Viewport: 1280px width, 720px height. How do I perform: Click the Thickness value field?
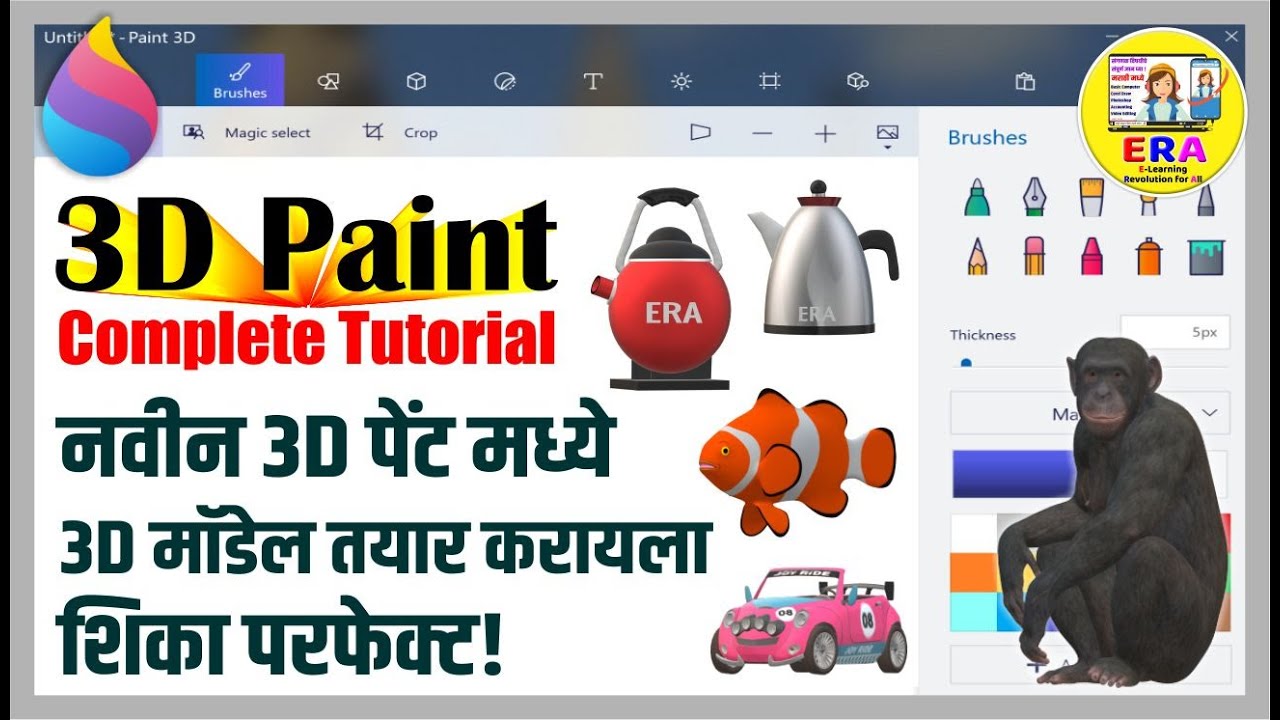pyautogui.click(x=1175, y=333)
